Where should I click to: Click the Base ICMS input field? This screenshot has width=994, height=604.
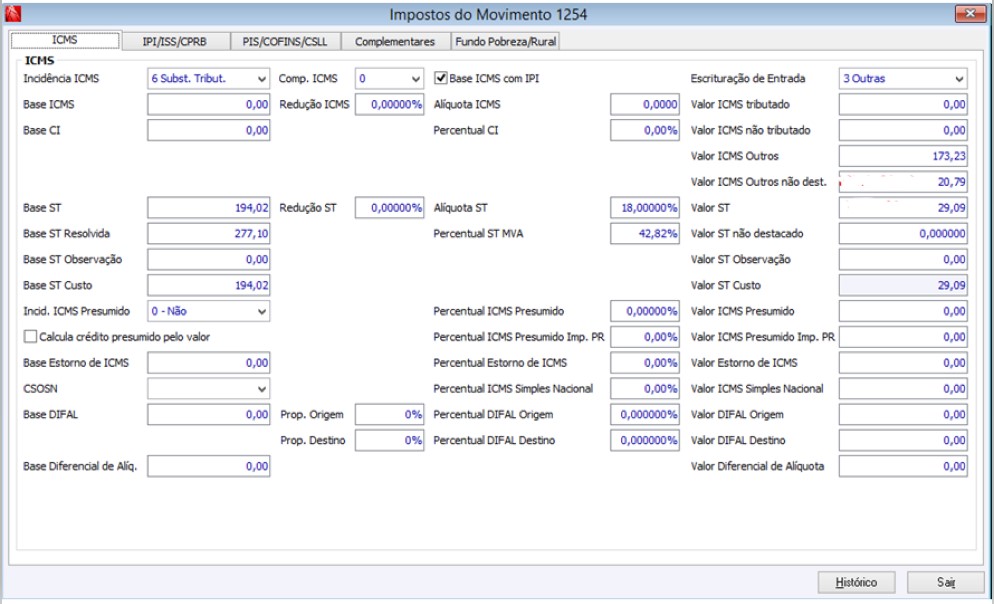(x=209, y=105)
